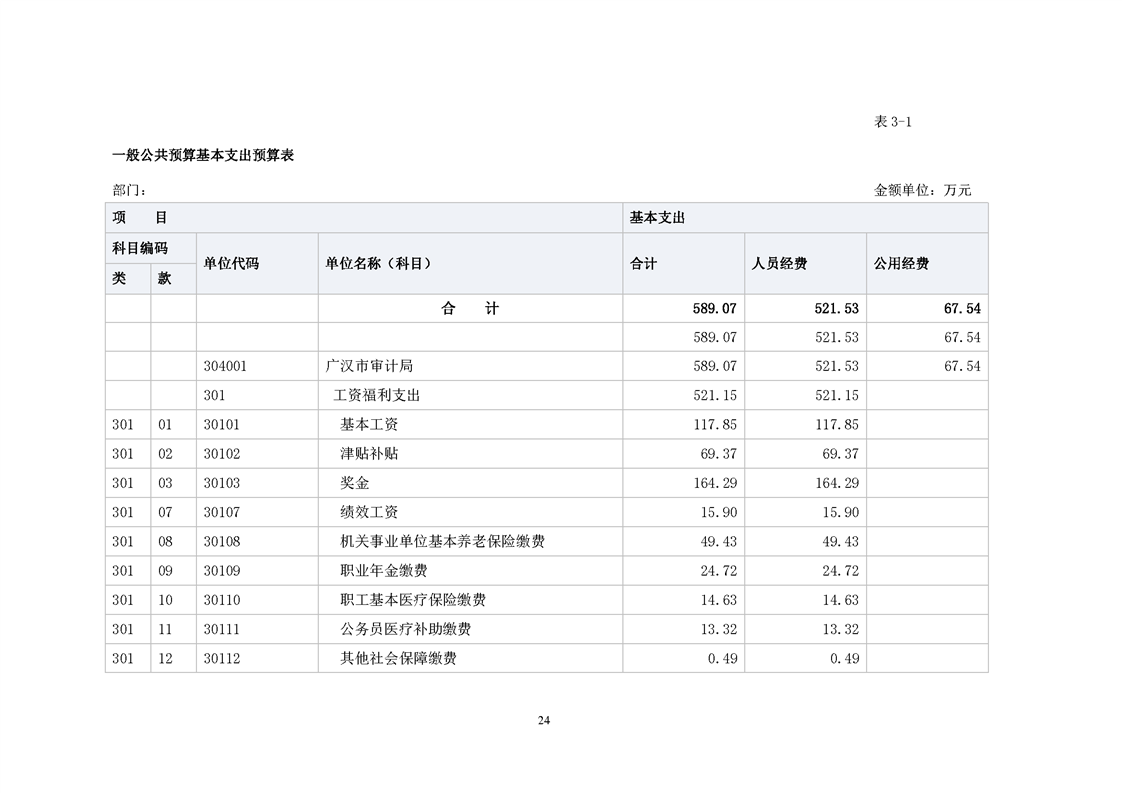Click the title 一般公共预算基本支出预算表
The image size is (1122, 793).
pyautogui.click(x=203, y=155)
